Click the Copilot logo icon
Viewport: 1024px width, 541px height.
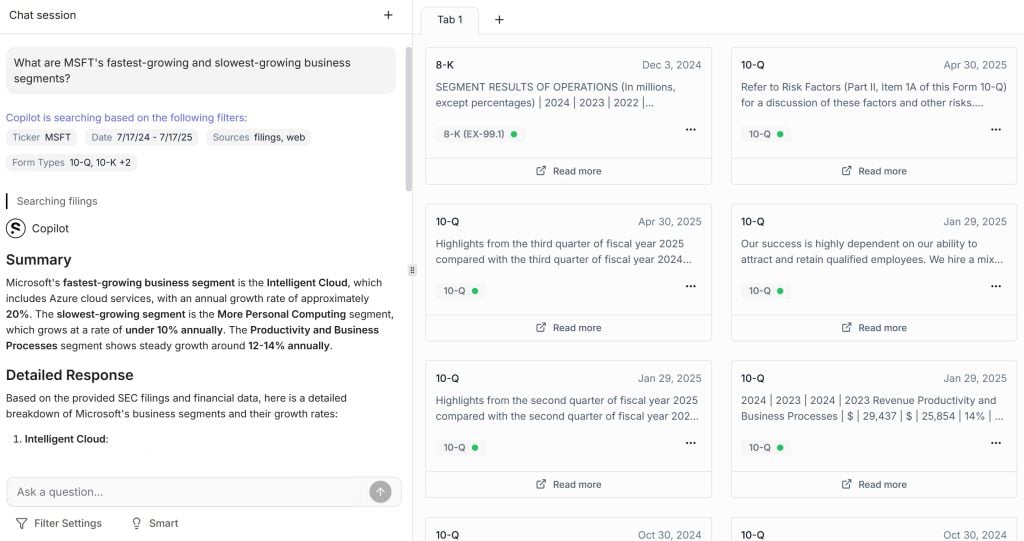[x=16, y=228]
